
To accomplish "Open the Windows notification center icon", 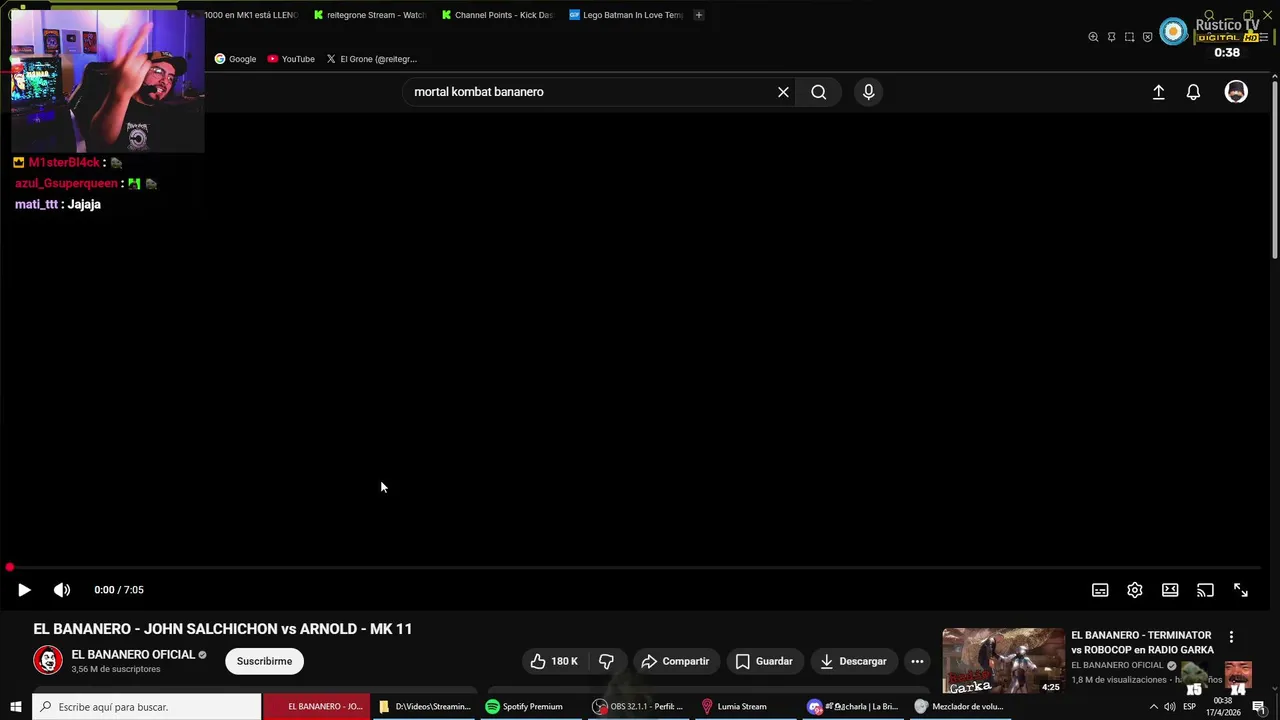I will [x=1258, y=707].
